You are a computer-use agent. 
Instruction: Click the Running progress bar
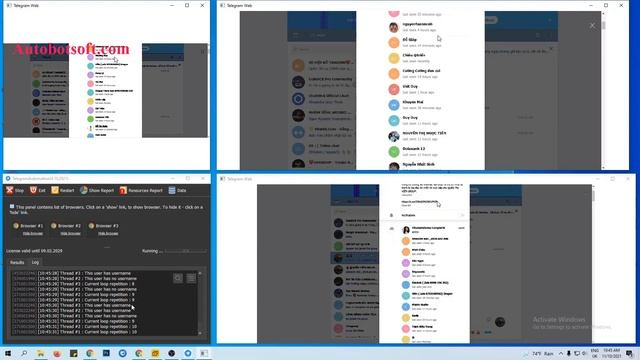(x=186, y=251)
